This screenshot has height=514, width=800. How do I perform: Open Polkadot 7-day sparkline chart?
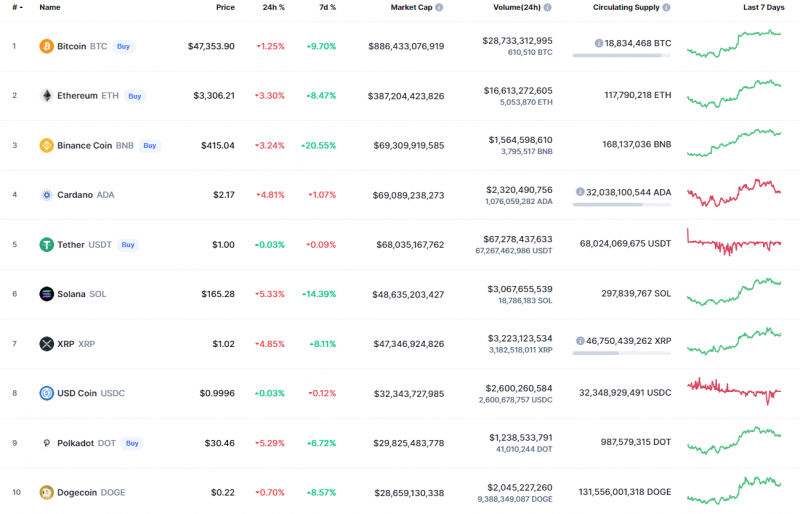734,440
